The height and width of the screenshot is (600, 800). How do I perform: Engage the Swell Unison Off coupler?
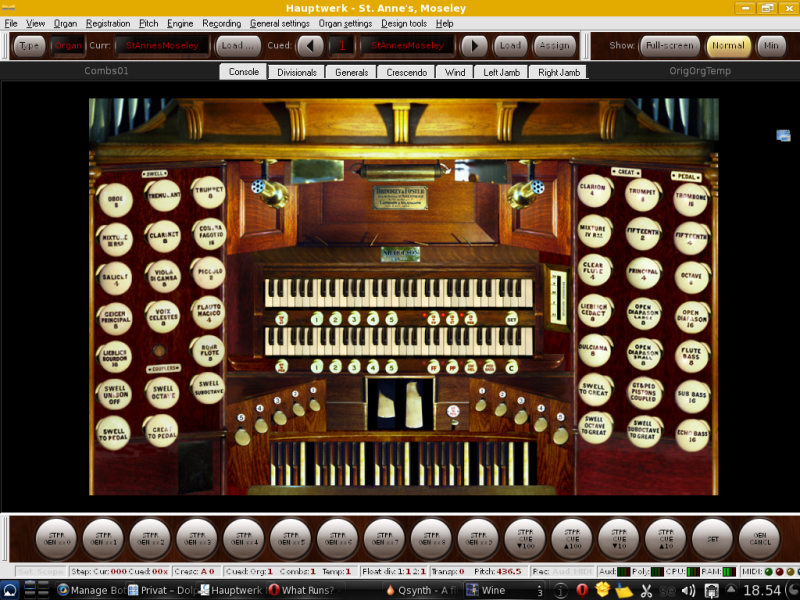pyautogui.click(x=114, y=394)
